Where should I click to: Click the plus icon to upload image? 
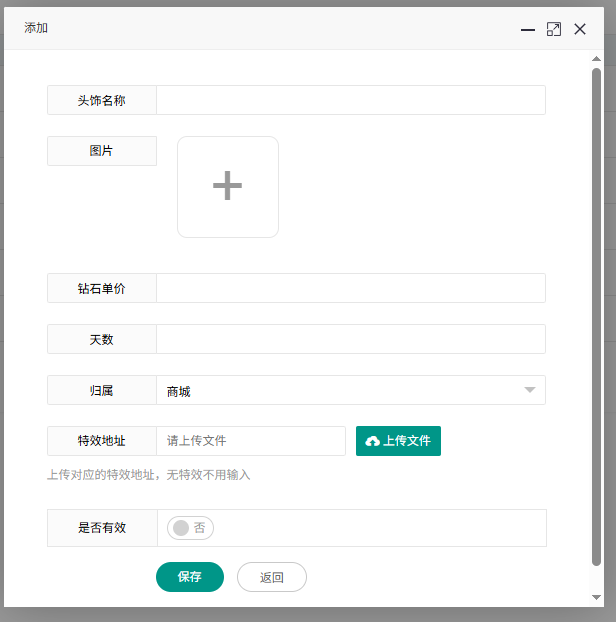click(227, 187)
